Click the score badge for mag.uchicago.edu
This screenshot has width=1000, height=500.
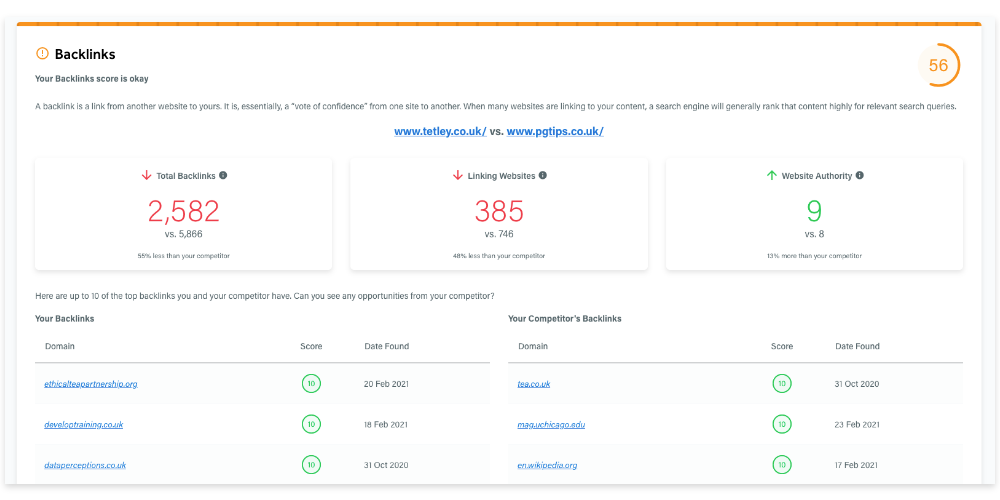(x=782, y=424)
